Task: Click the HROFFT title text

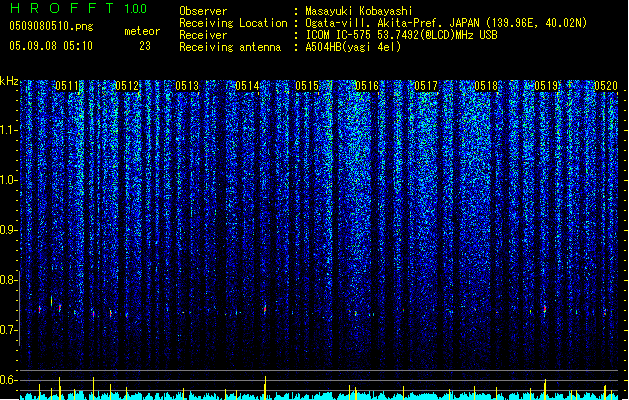Action: coord(62,8)
